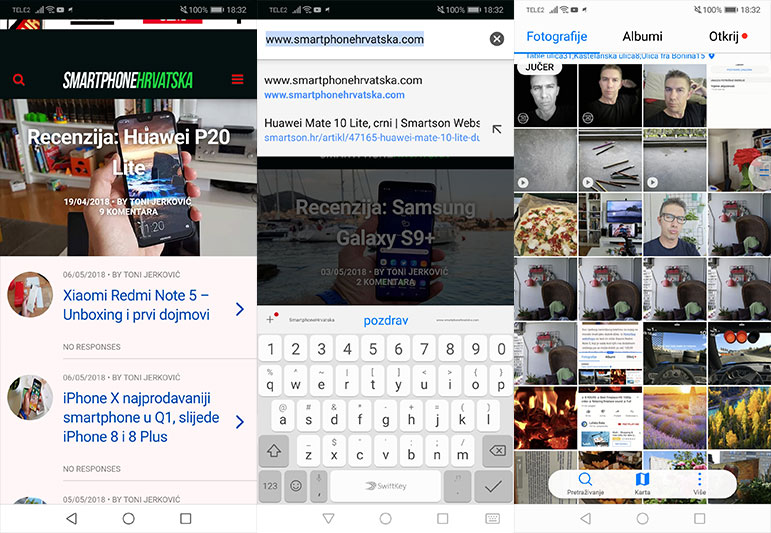Tap the Recents square button in the first phone
Screen dimensions: 771x533
tap(185, 518)
